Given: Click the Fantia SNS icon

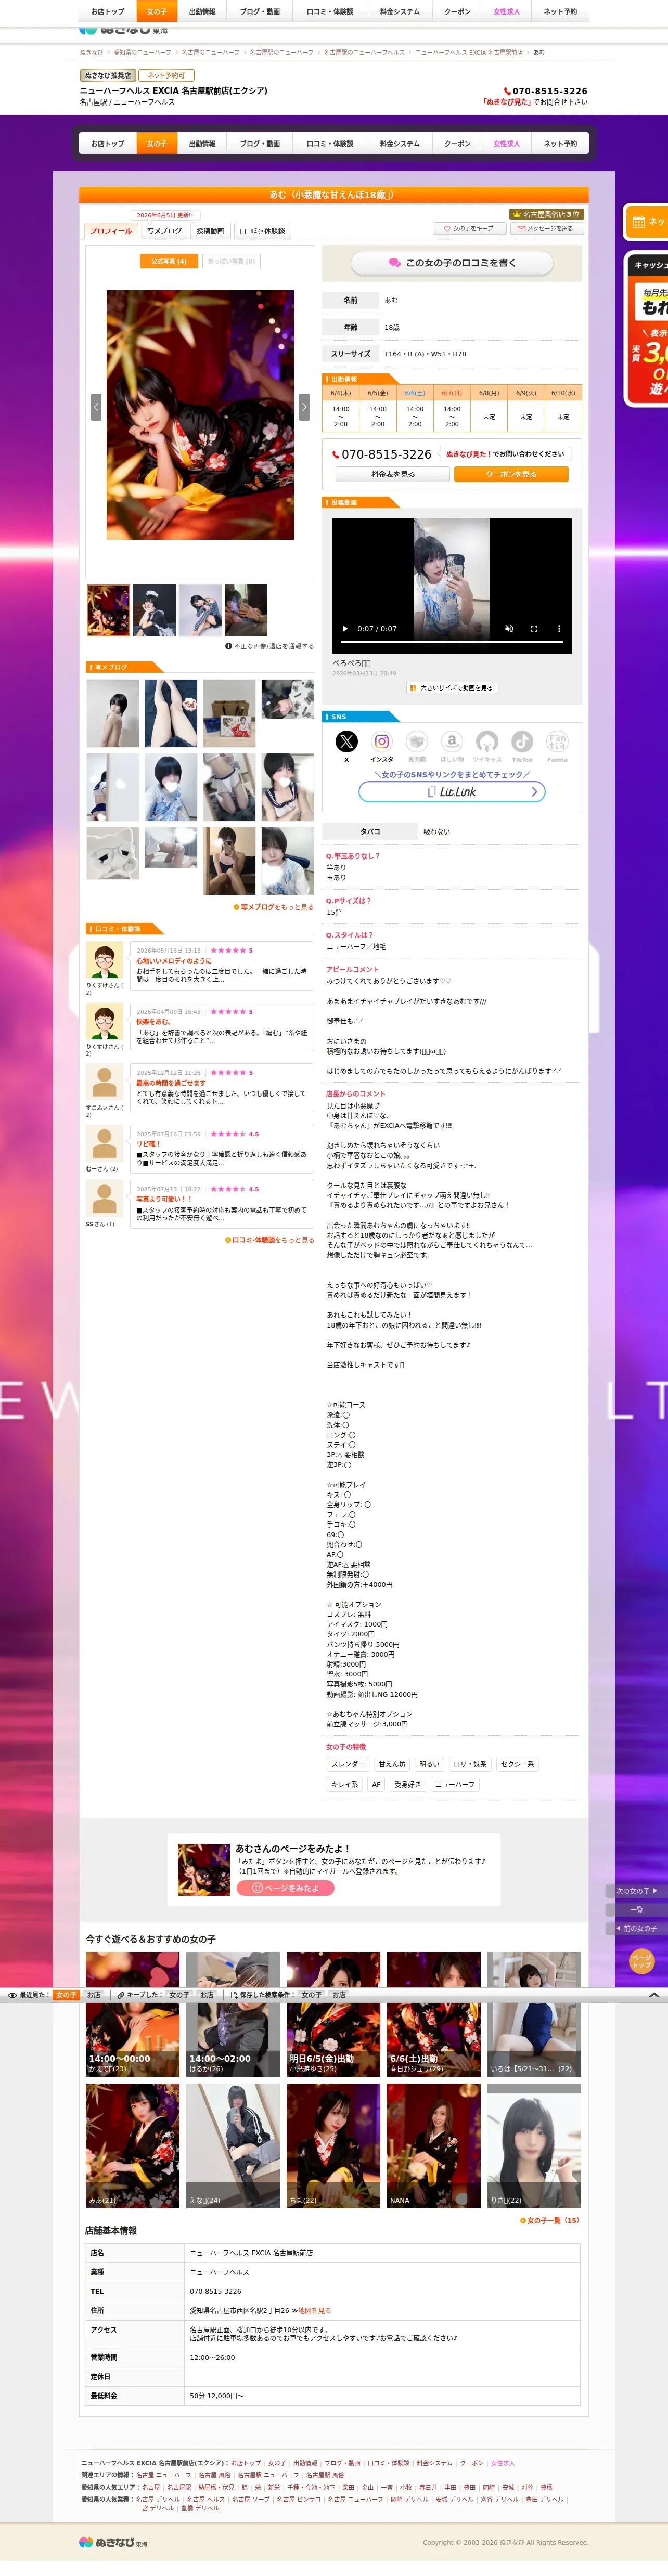Looking at the screenshot, I should click(557, 741).
